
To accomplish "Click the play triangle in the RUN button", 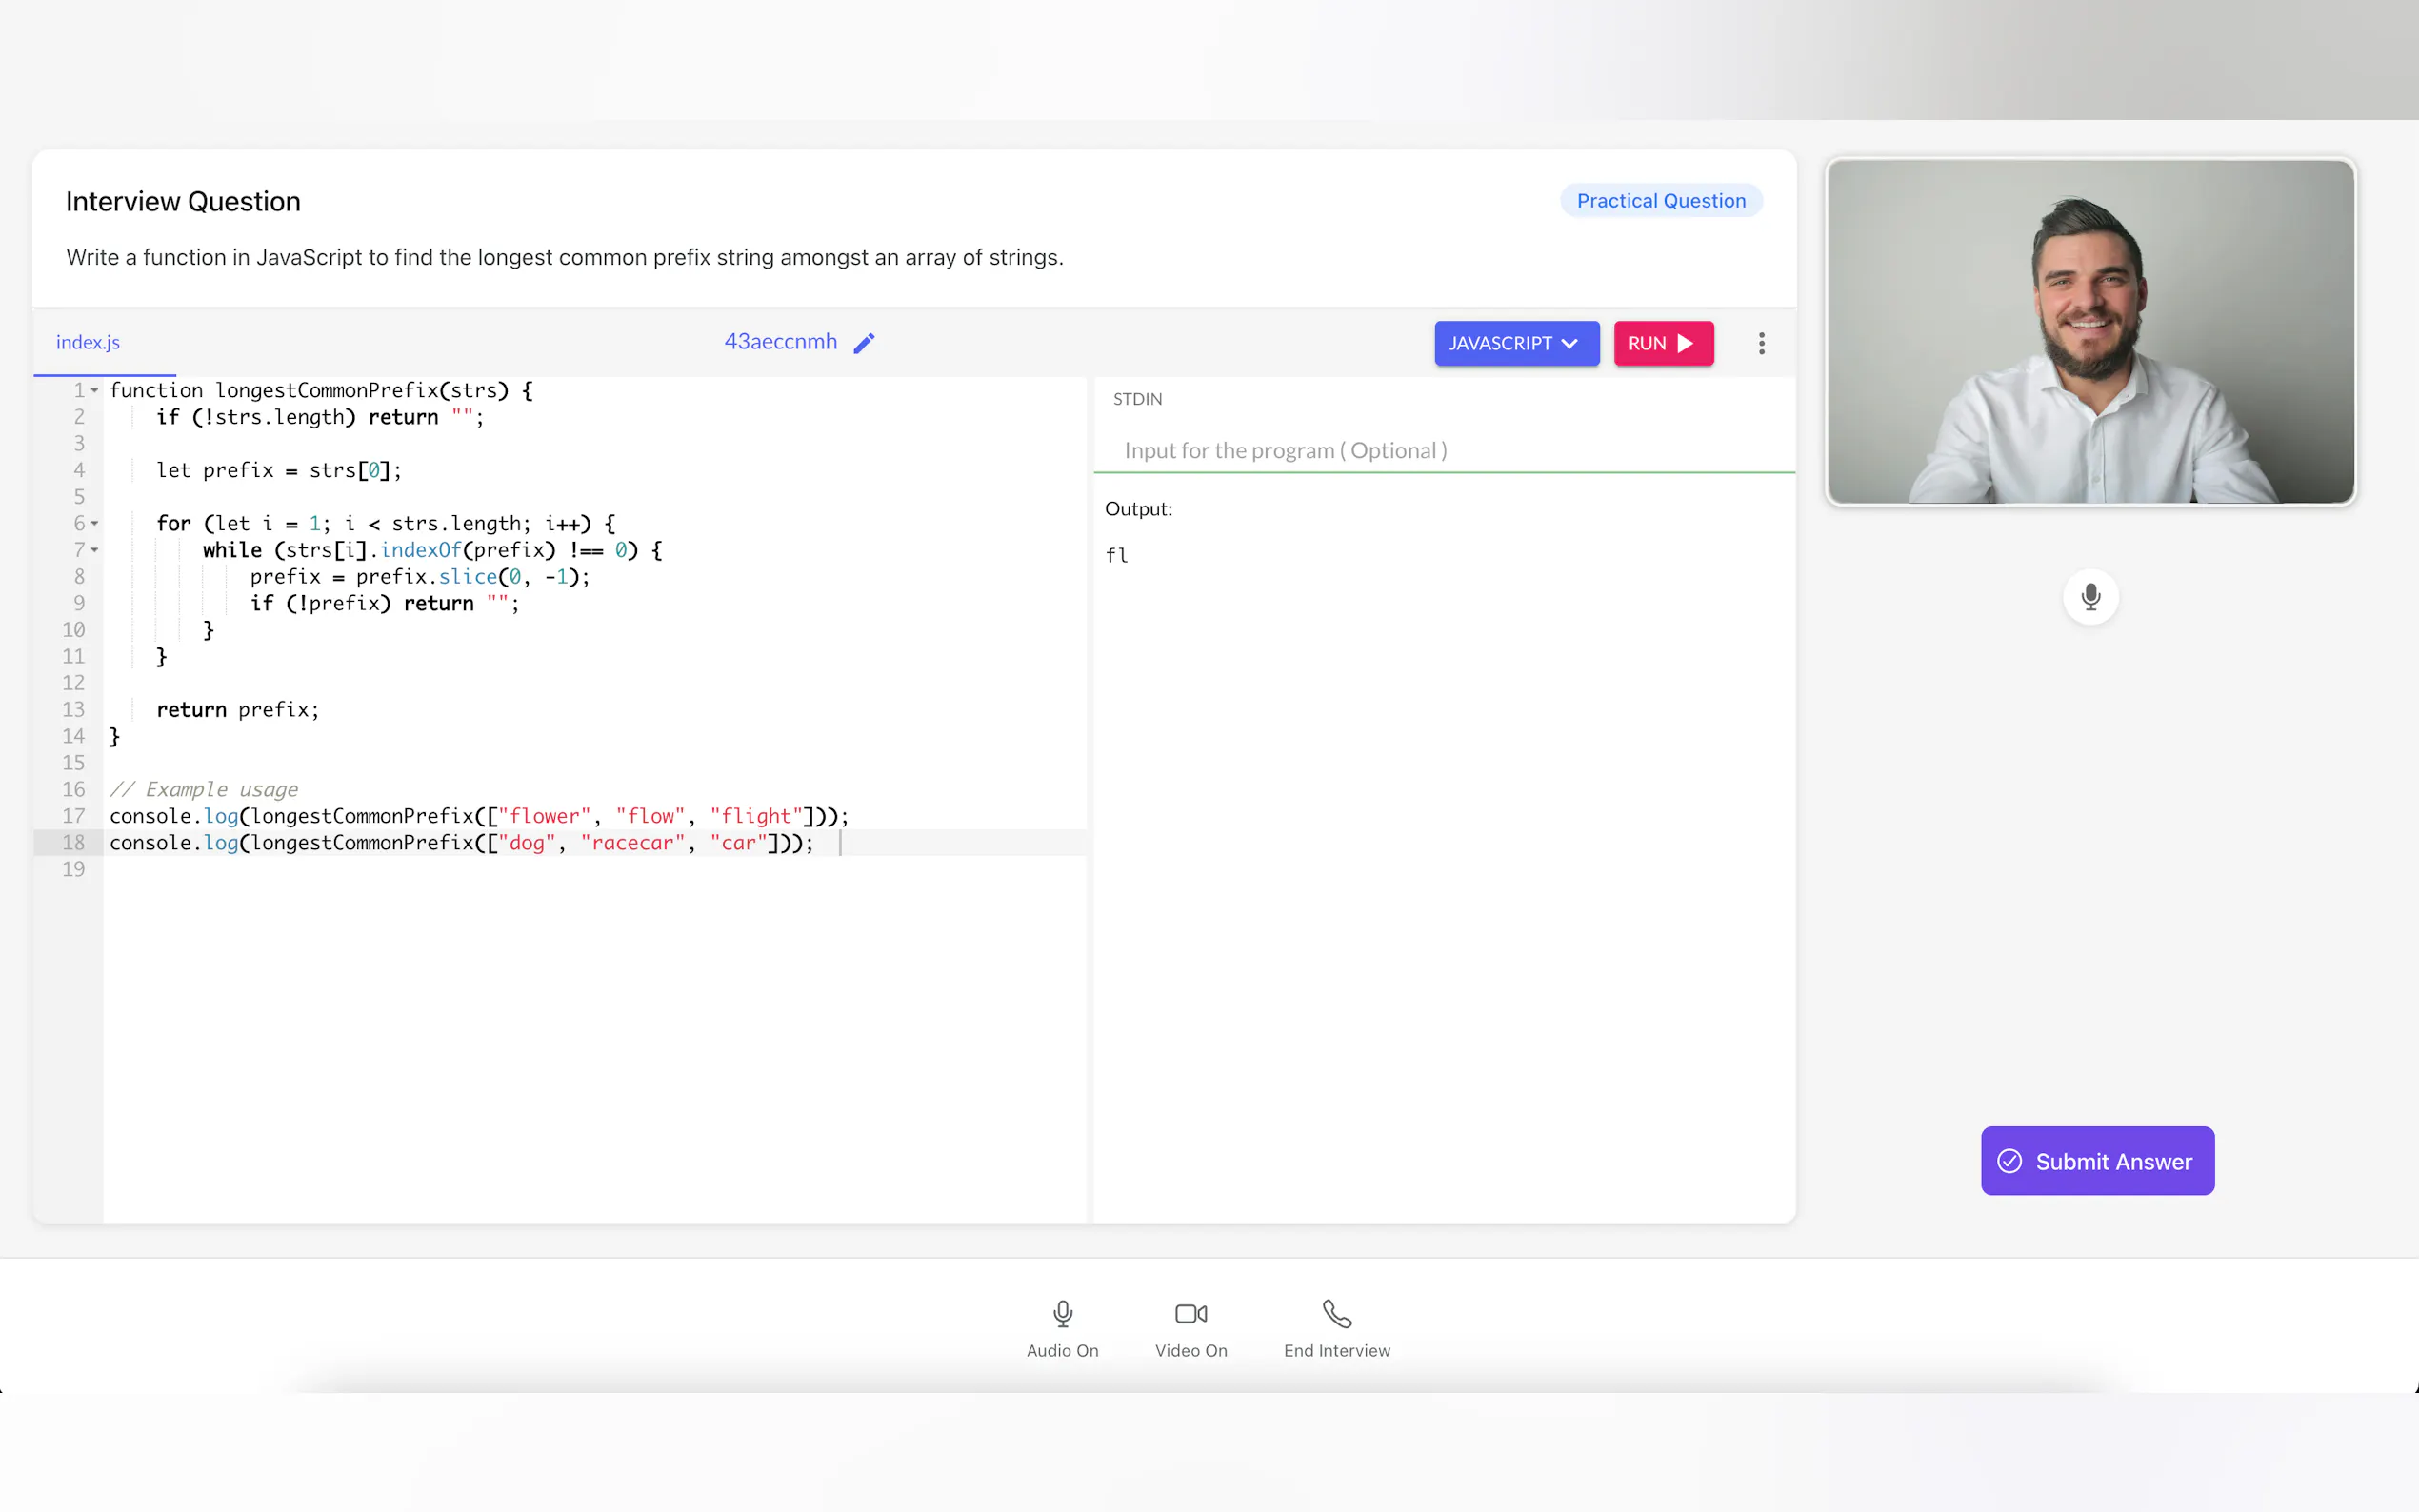I will tap(1685, 343).
